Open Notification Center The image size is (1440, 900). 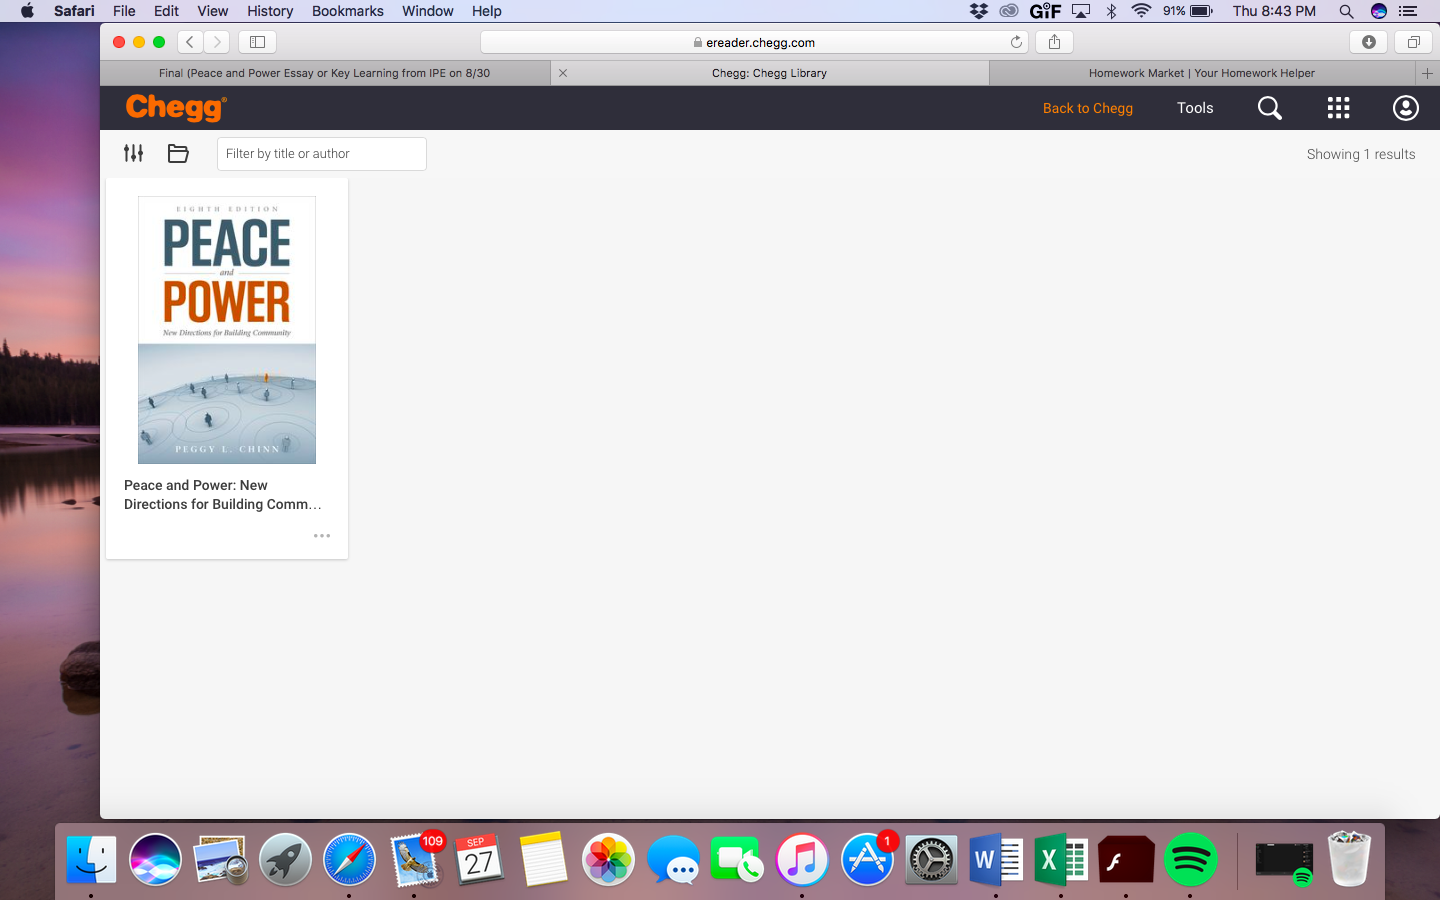coord(1408,11)
